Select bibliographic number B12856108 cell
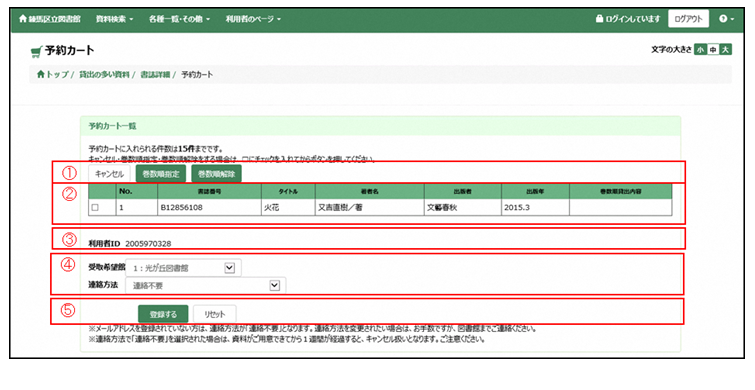This screenshot has width=755, height=390. (209, 208)
